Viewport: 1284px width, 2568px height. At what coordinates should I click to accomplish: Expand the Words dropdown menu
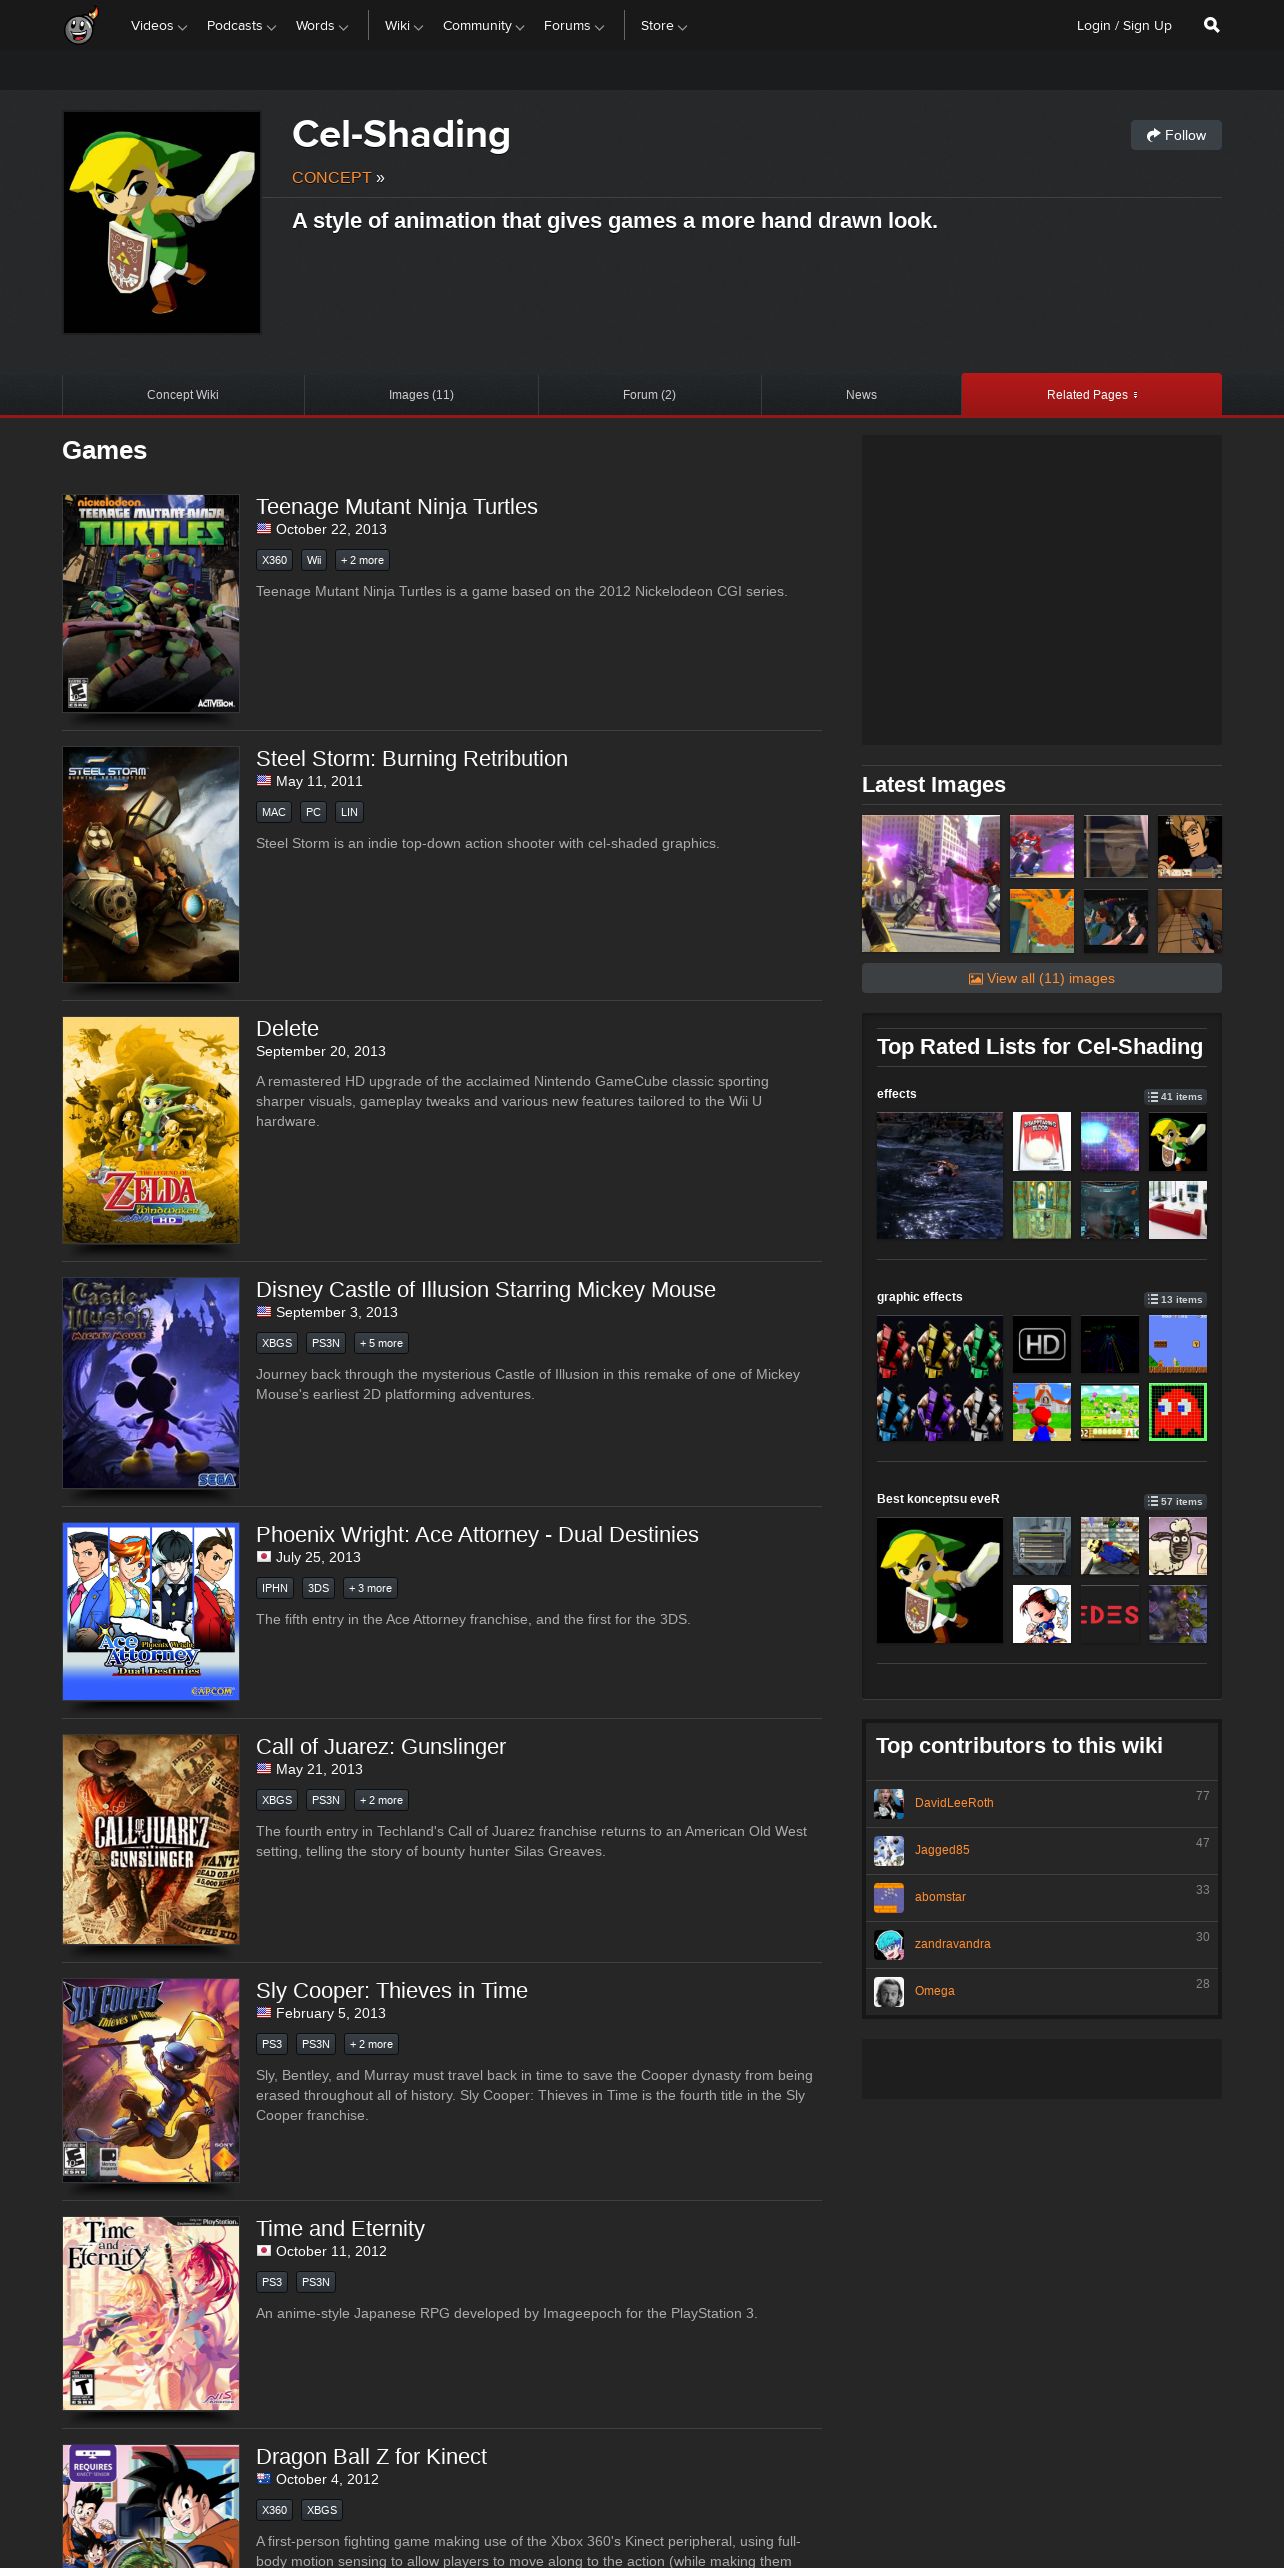321,26
